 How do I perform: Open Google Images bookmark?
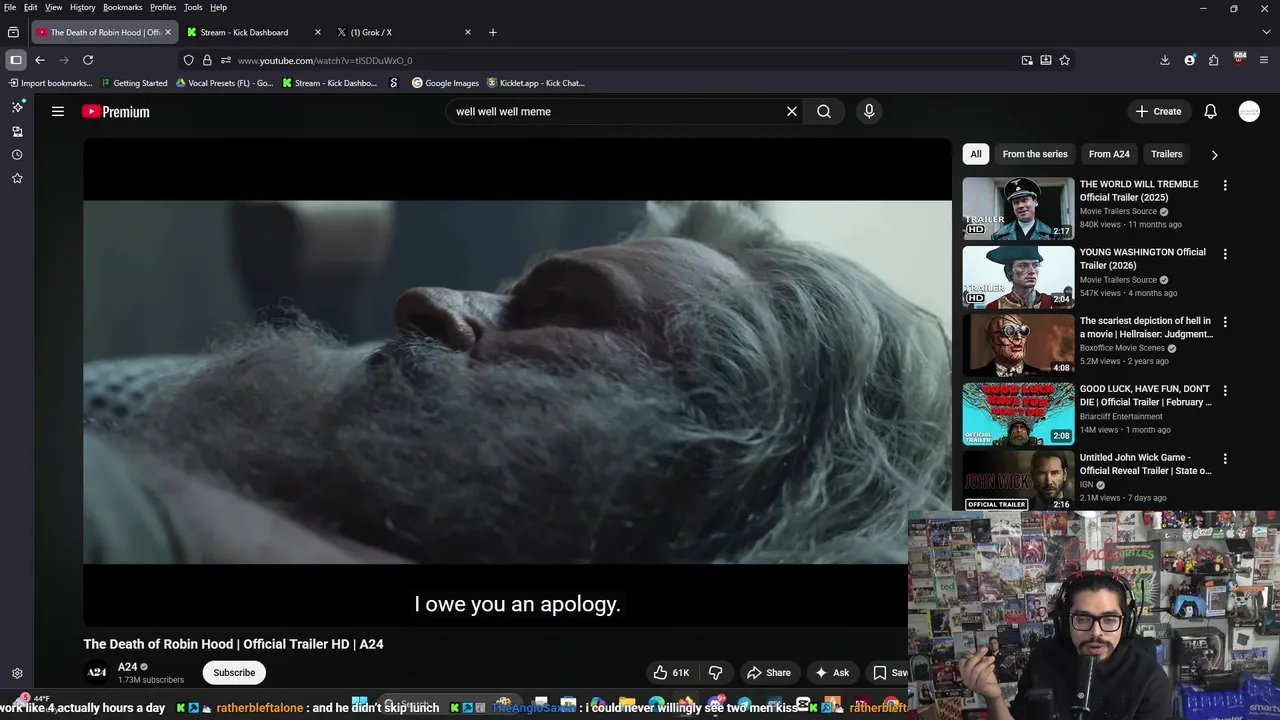[x=445, y=83]
